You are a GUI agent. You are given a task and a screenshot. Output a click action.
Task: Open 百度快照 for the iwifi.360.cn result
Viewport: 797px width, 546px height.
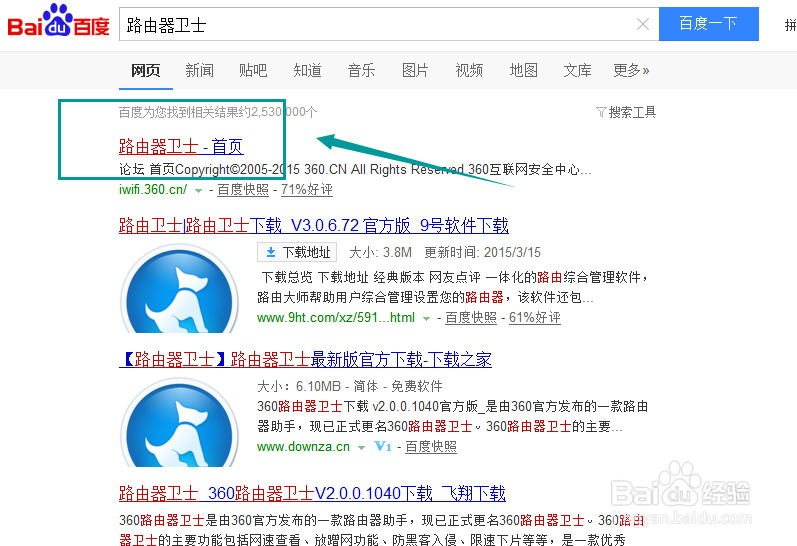(x=243, y=190)
